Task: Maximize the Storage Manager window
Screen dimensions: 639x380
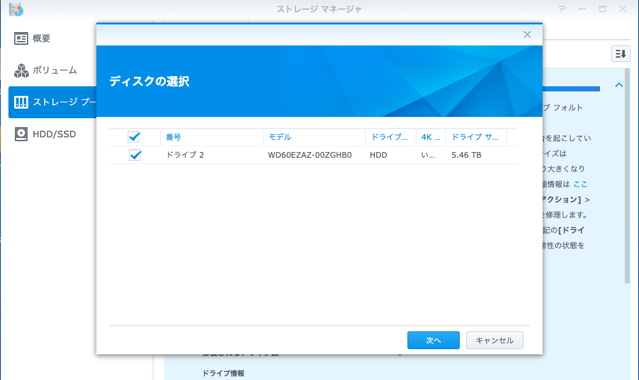Action: pos(602,9)
